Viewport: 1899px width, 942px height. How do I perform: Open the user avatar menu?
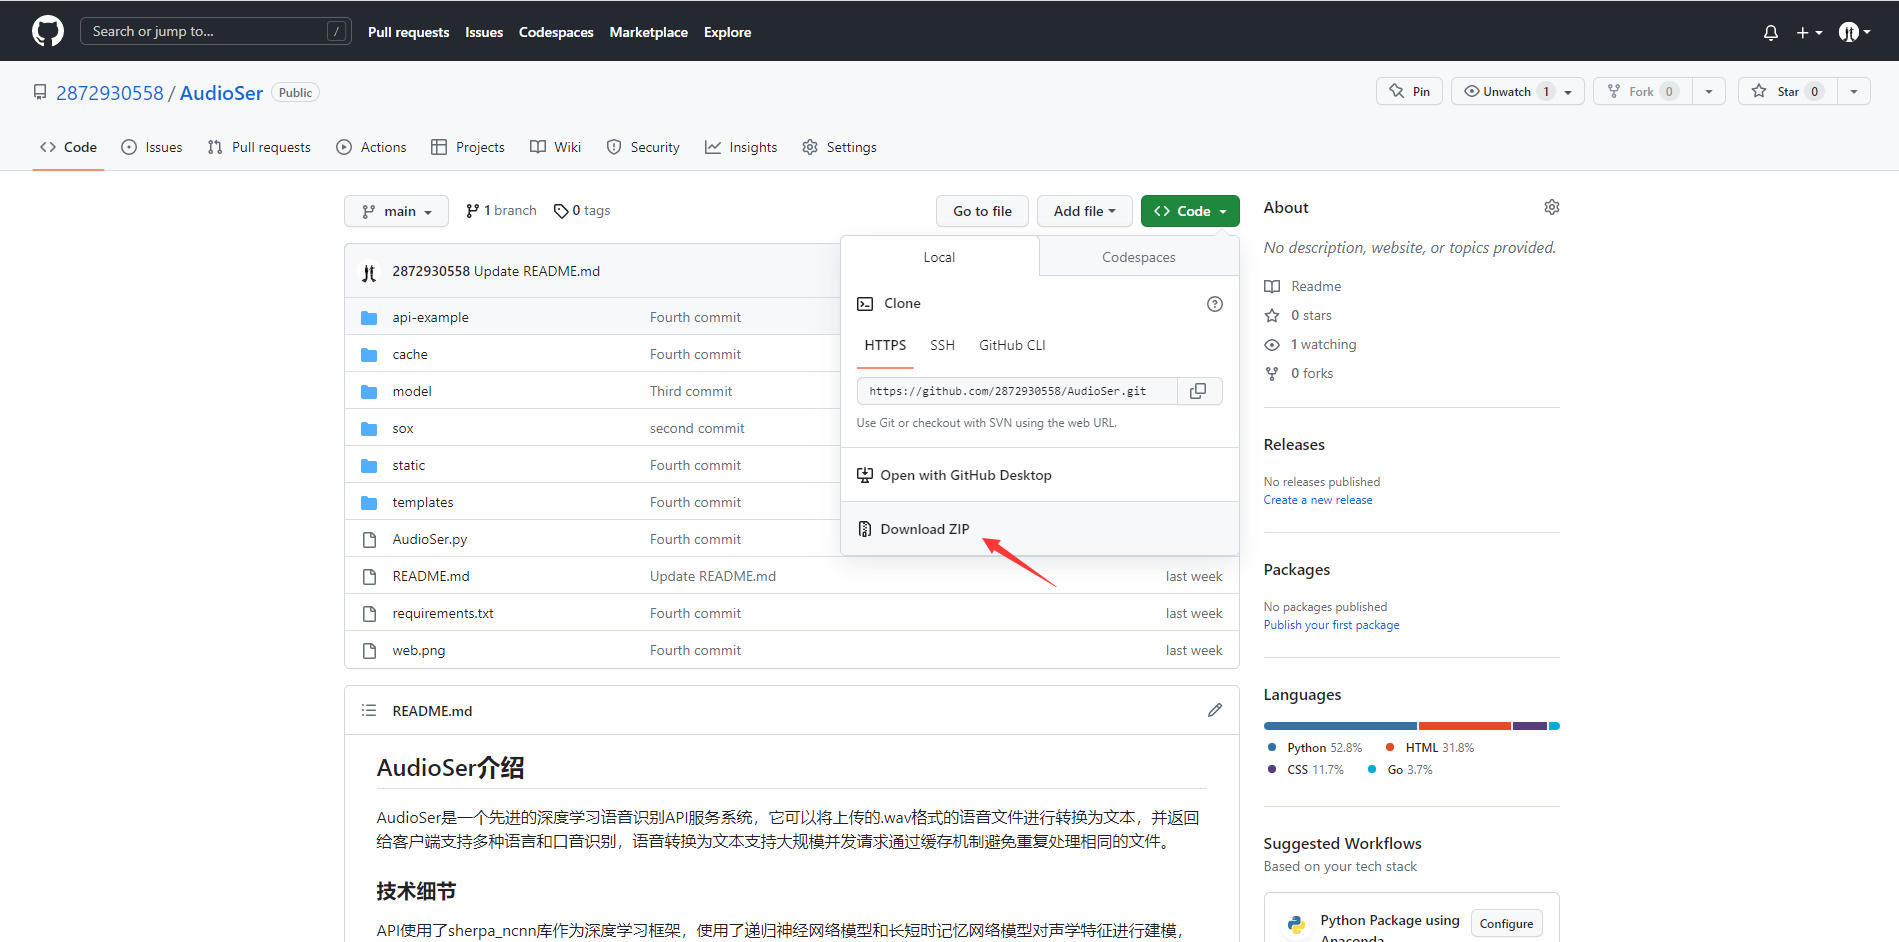1854,32
